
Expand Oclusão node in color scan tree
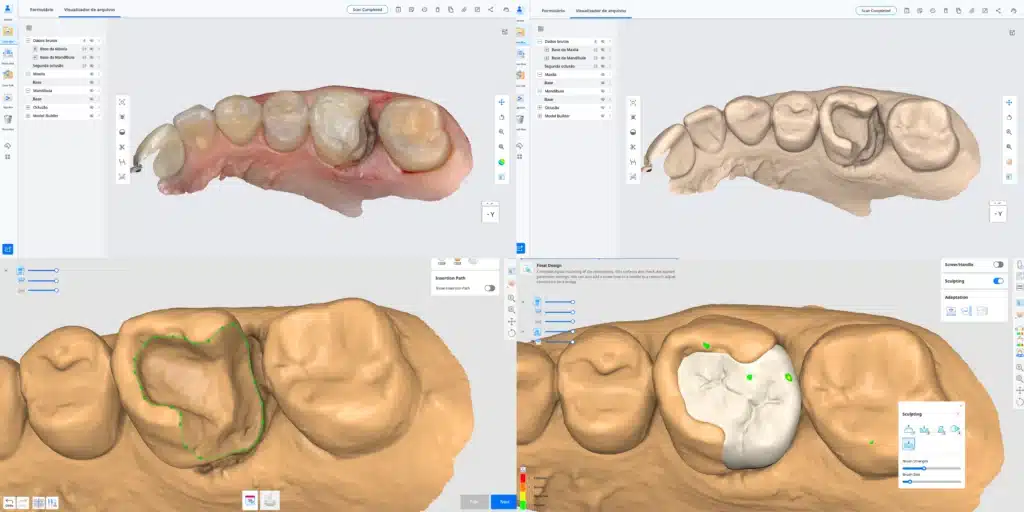click(28, 107)
